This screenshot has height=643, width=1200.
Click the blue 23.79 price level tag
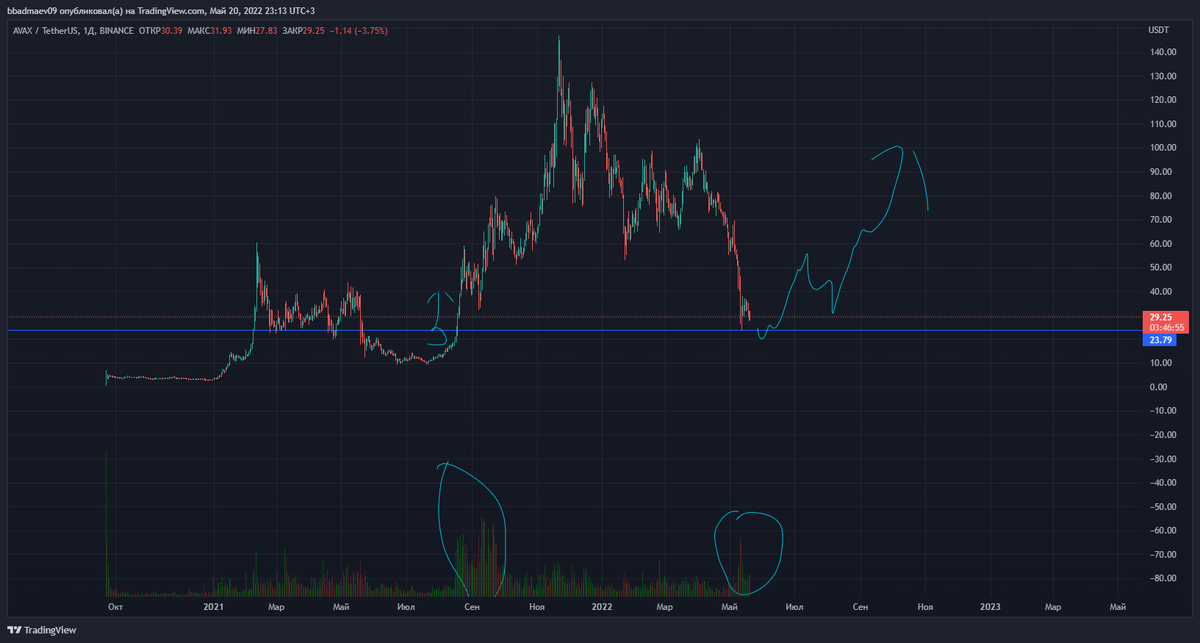(x=1161, y=340)
